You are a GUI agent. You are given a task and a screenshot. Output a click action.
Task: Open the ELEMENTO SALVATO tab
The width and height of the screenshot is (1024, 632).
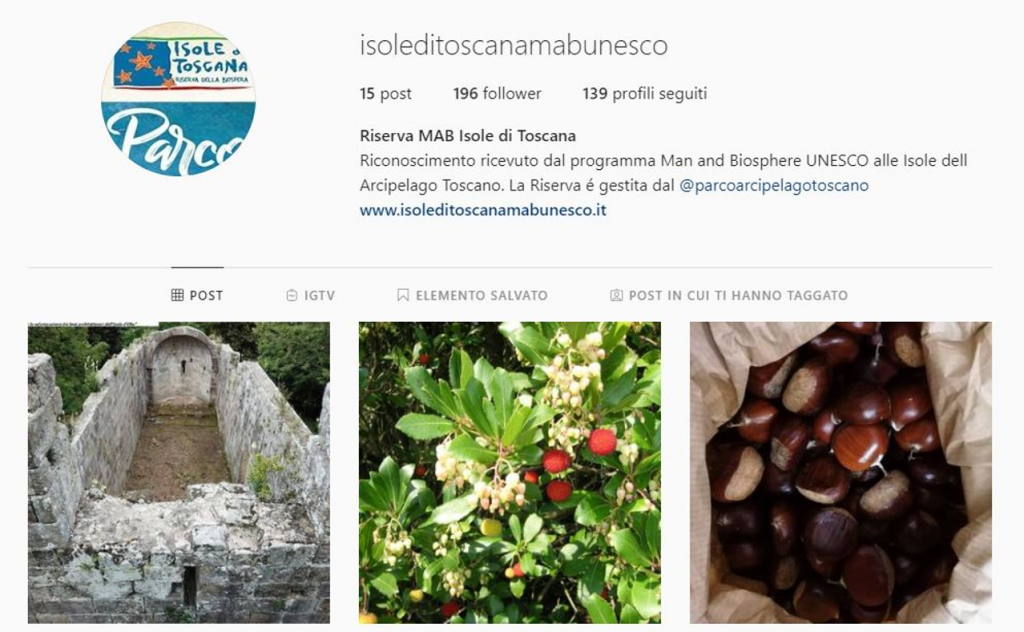click(473, 295)
